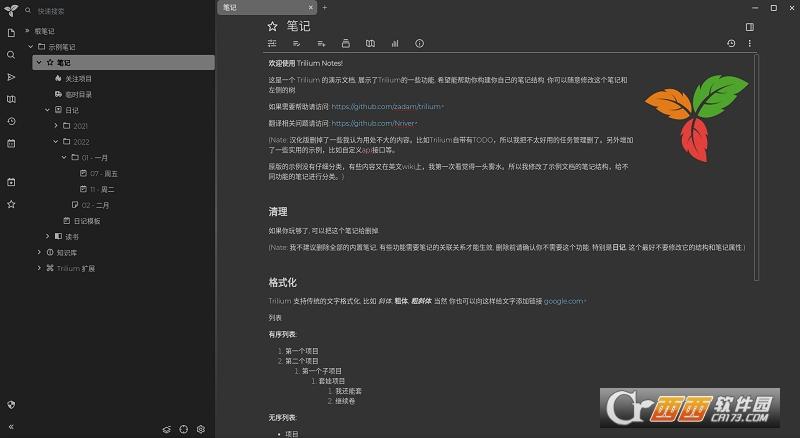The width and height of the screenshot is (800, 438).
Task: Open today's journal note icon
Action: (x=11, y=182)
